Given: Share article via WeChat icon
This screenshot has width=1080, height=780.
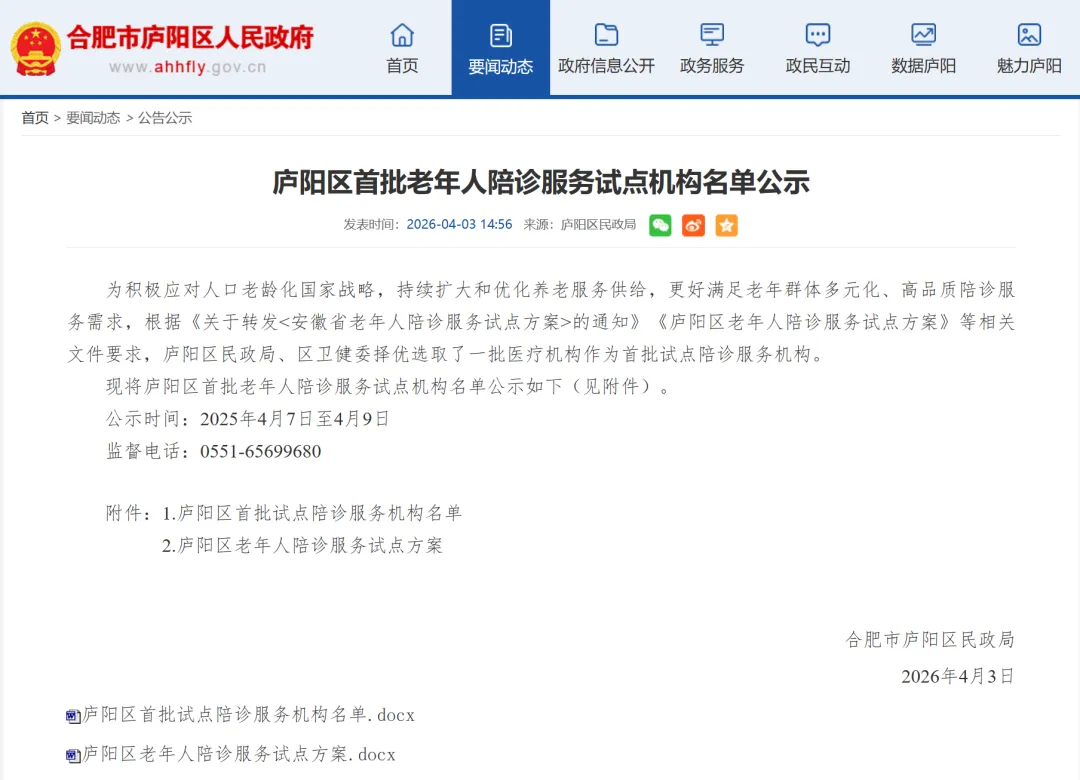Looking at the screenshot, I should click(x=660, y=225).
